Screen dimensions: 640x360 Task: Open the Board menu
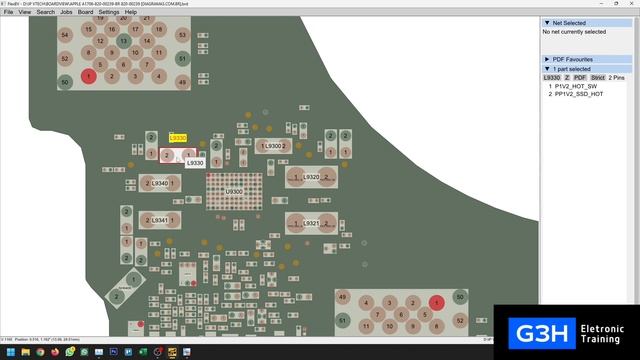point(85,12)
